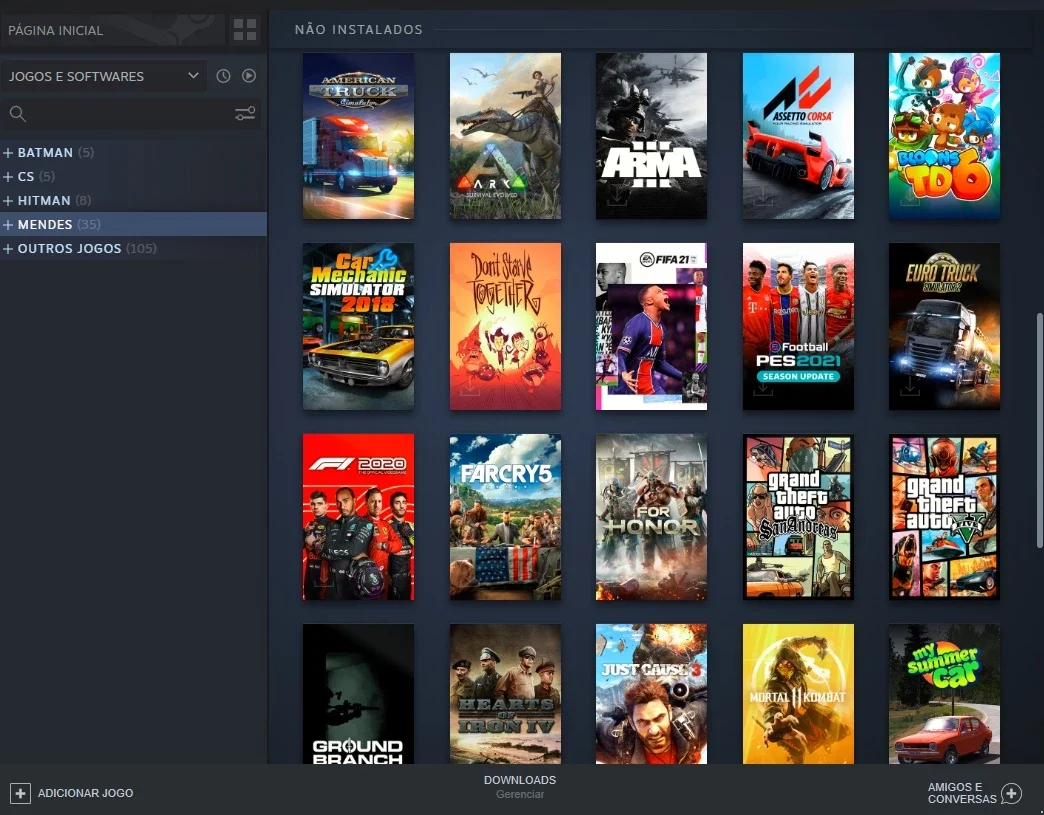Image resolution: width=1044 pixels, height=815 pixels.
Task: Select American Truck Simulator cover
Action: click(x=358, y=136)
